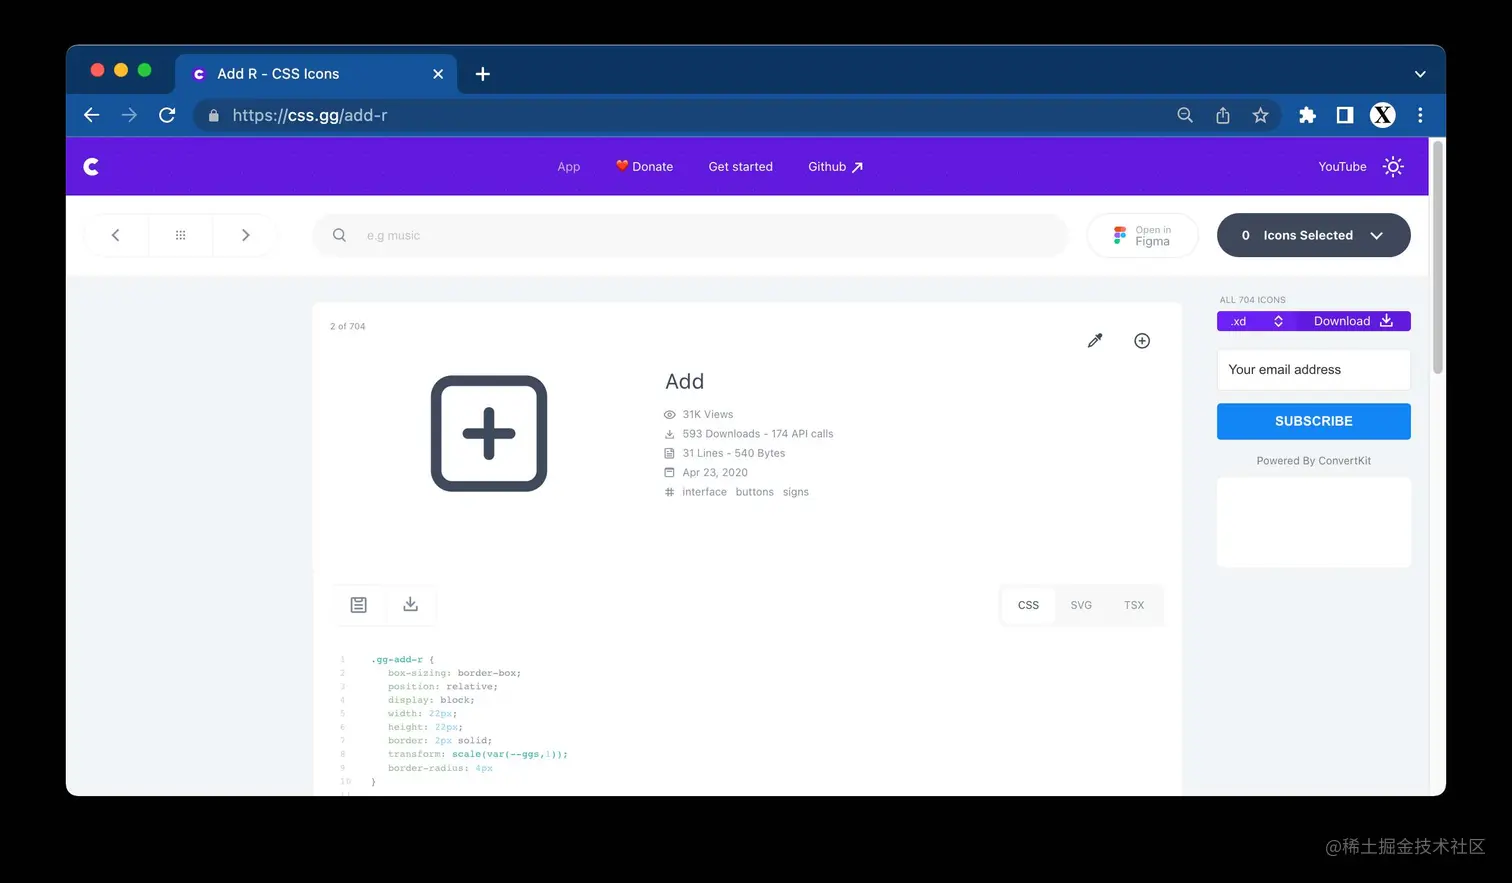Toggle light/dark mode with sun icon

tap(1393, 167)
